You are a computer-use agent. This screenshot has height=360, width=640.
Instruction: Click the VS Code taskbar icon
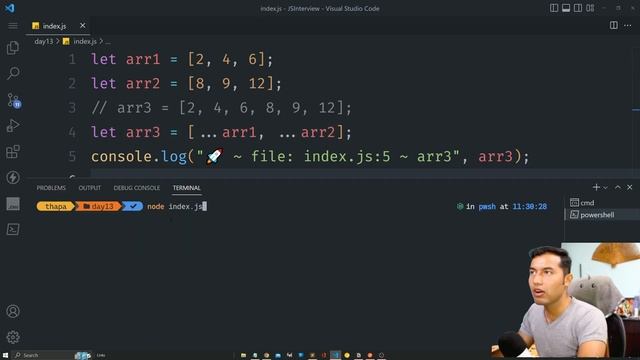coord(336,356)
